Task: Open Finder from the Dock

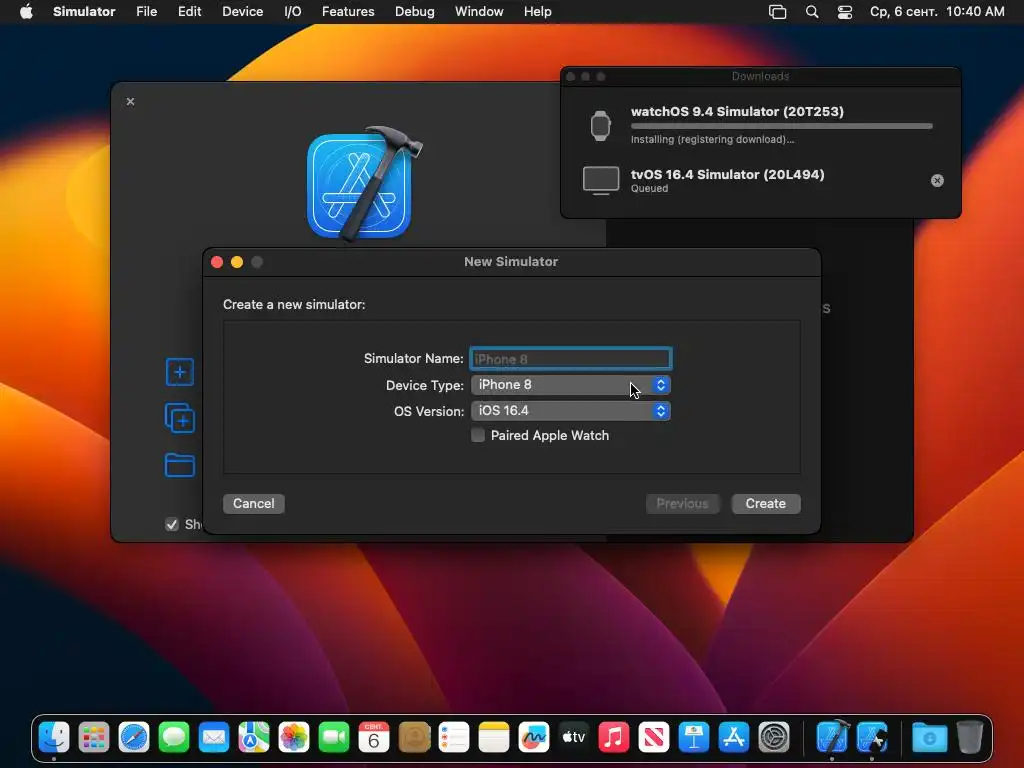Action: (54, 738)
